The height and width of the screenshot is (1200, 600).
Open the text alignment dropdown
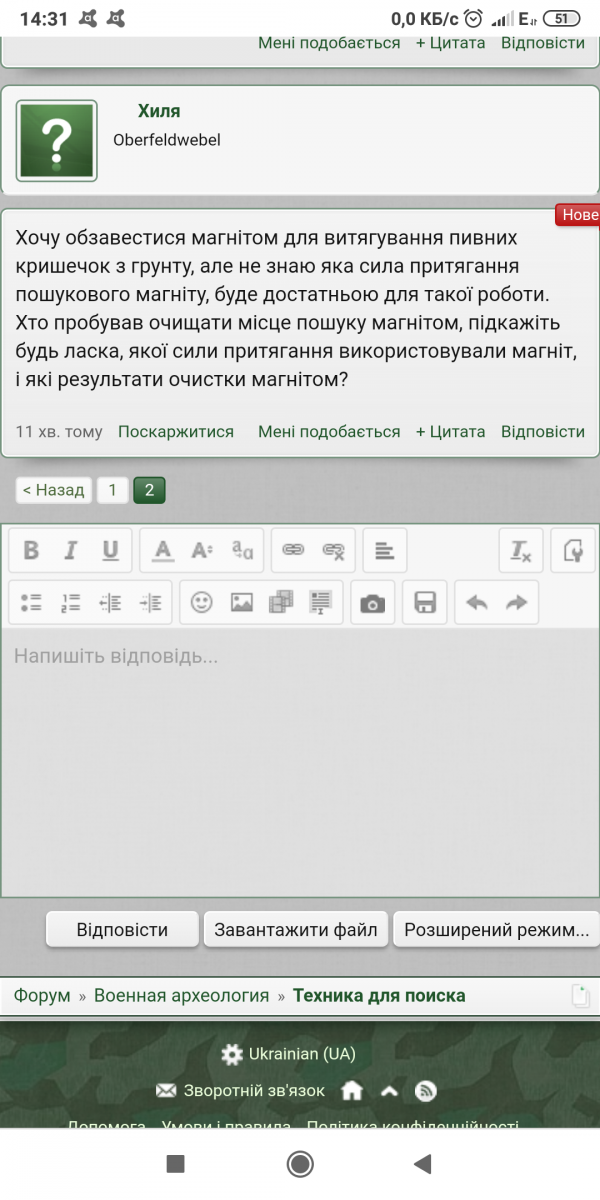pyautogui.click(x=384, y=551)
